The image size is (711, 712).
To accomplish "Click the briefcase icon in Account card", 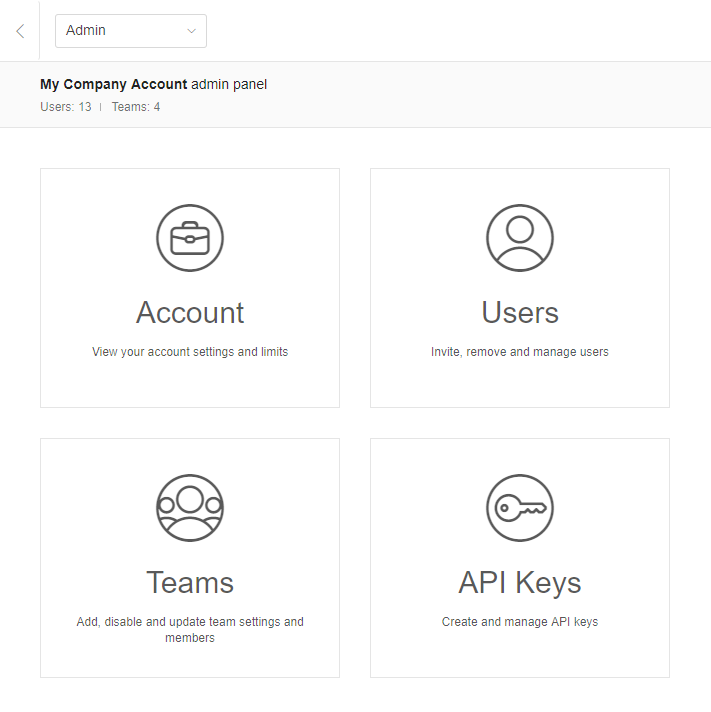I will click(190, 238).
